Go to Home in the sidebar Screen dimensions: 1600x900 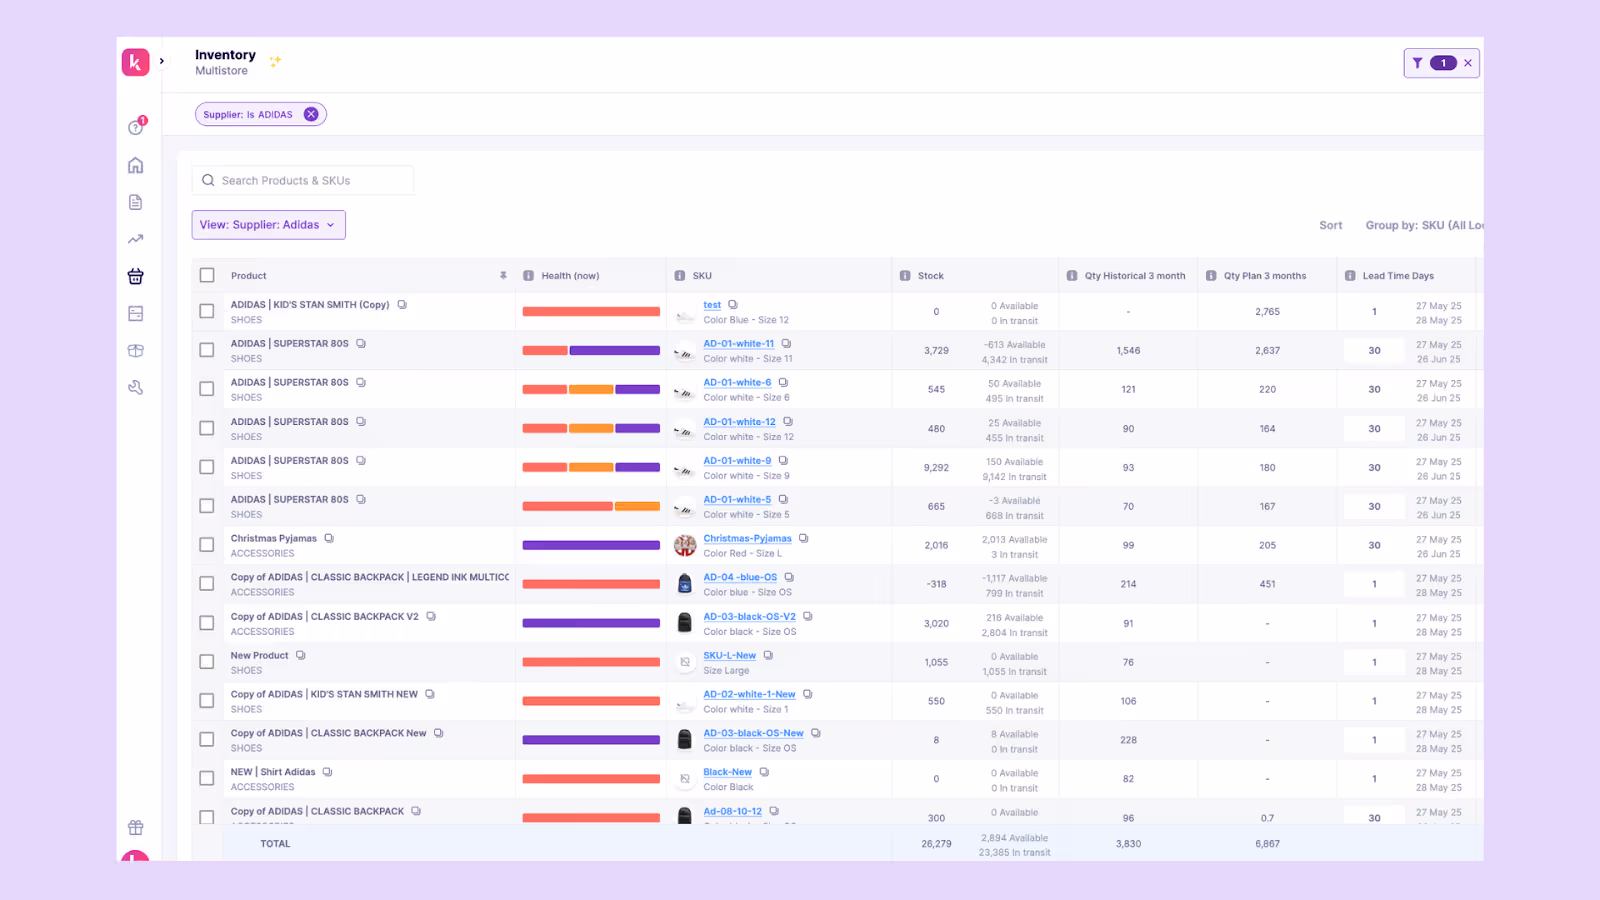[x=136, y=165]
